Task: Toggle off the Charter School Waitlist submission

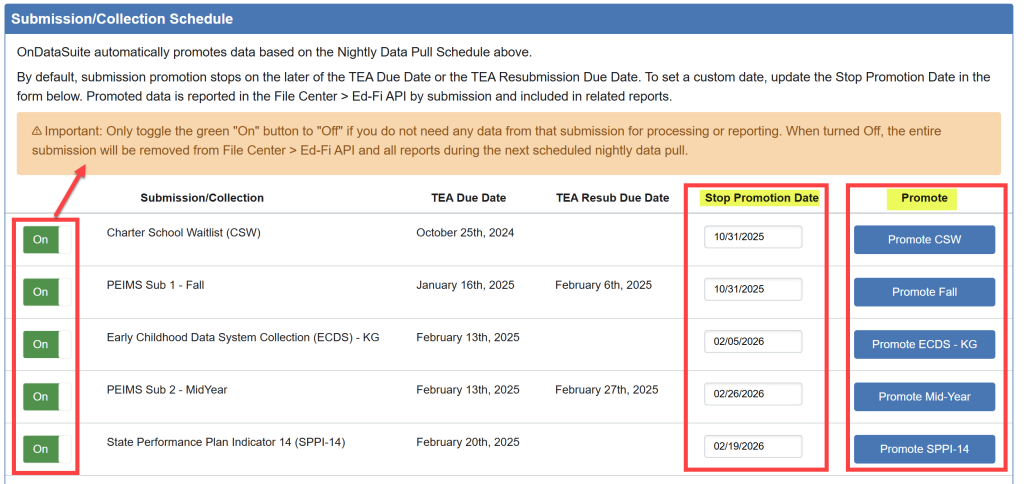Action: [x=41, y=240]
